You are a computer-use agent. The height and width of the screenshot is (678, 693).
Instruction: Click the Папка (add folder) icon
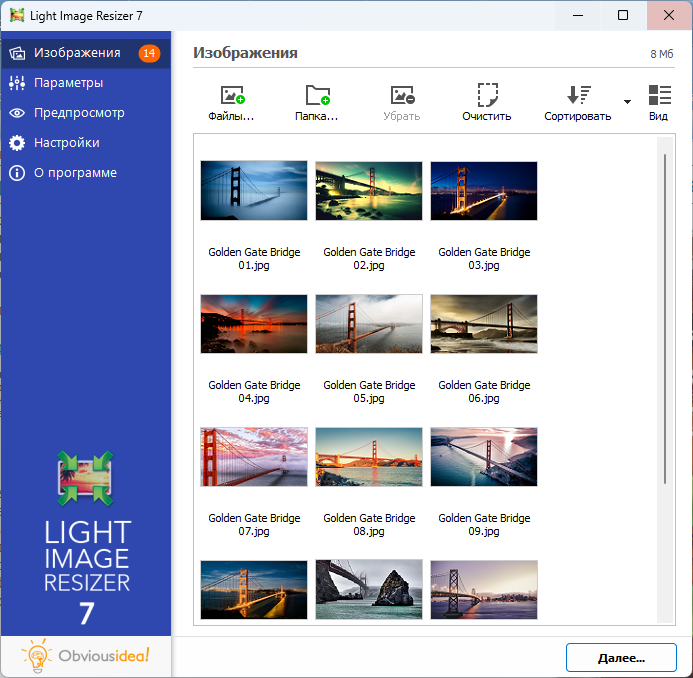point(317,96)
